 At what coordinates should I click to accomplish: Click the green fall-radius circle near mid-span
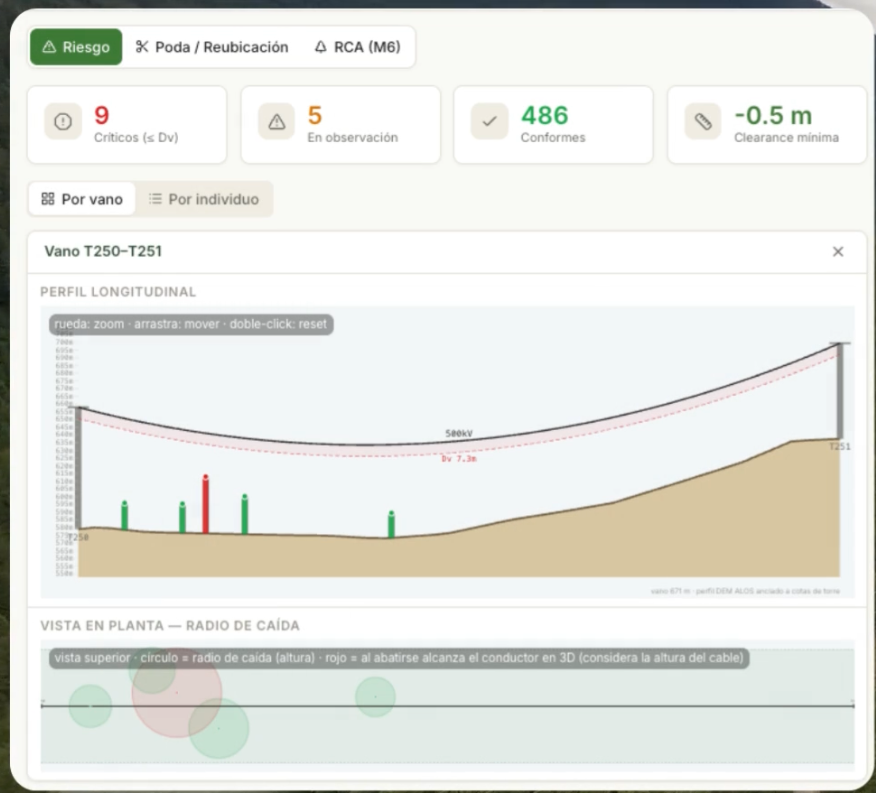375,697
